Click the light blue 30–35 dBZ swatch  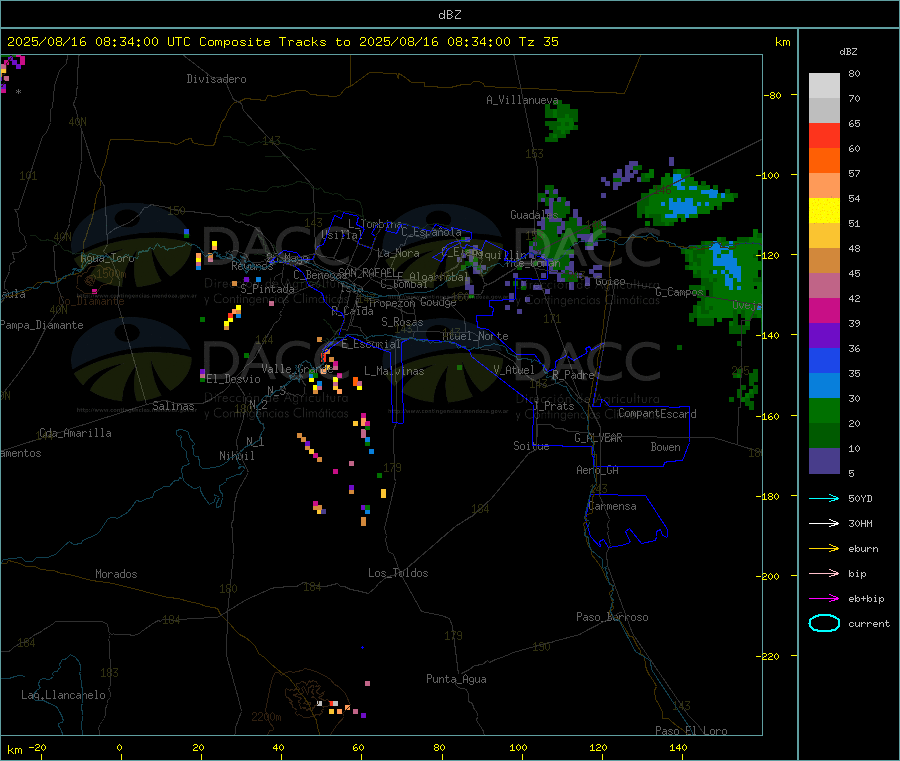824,386
